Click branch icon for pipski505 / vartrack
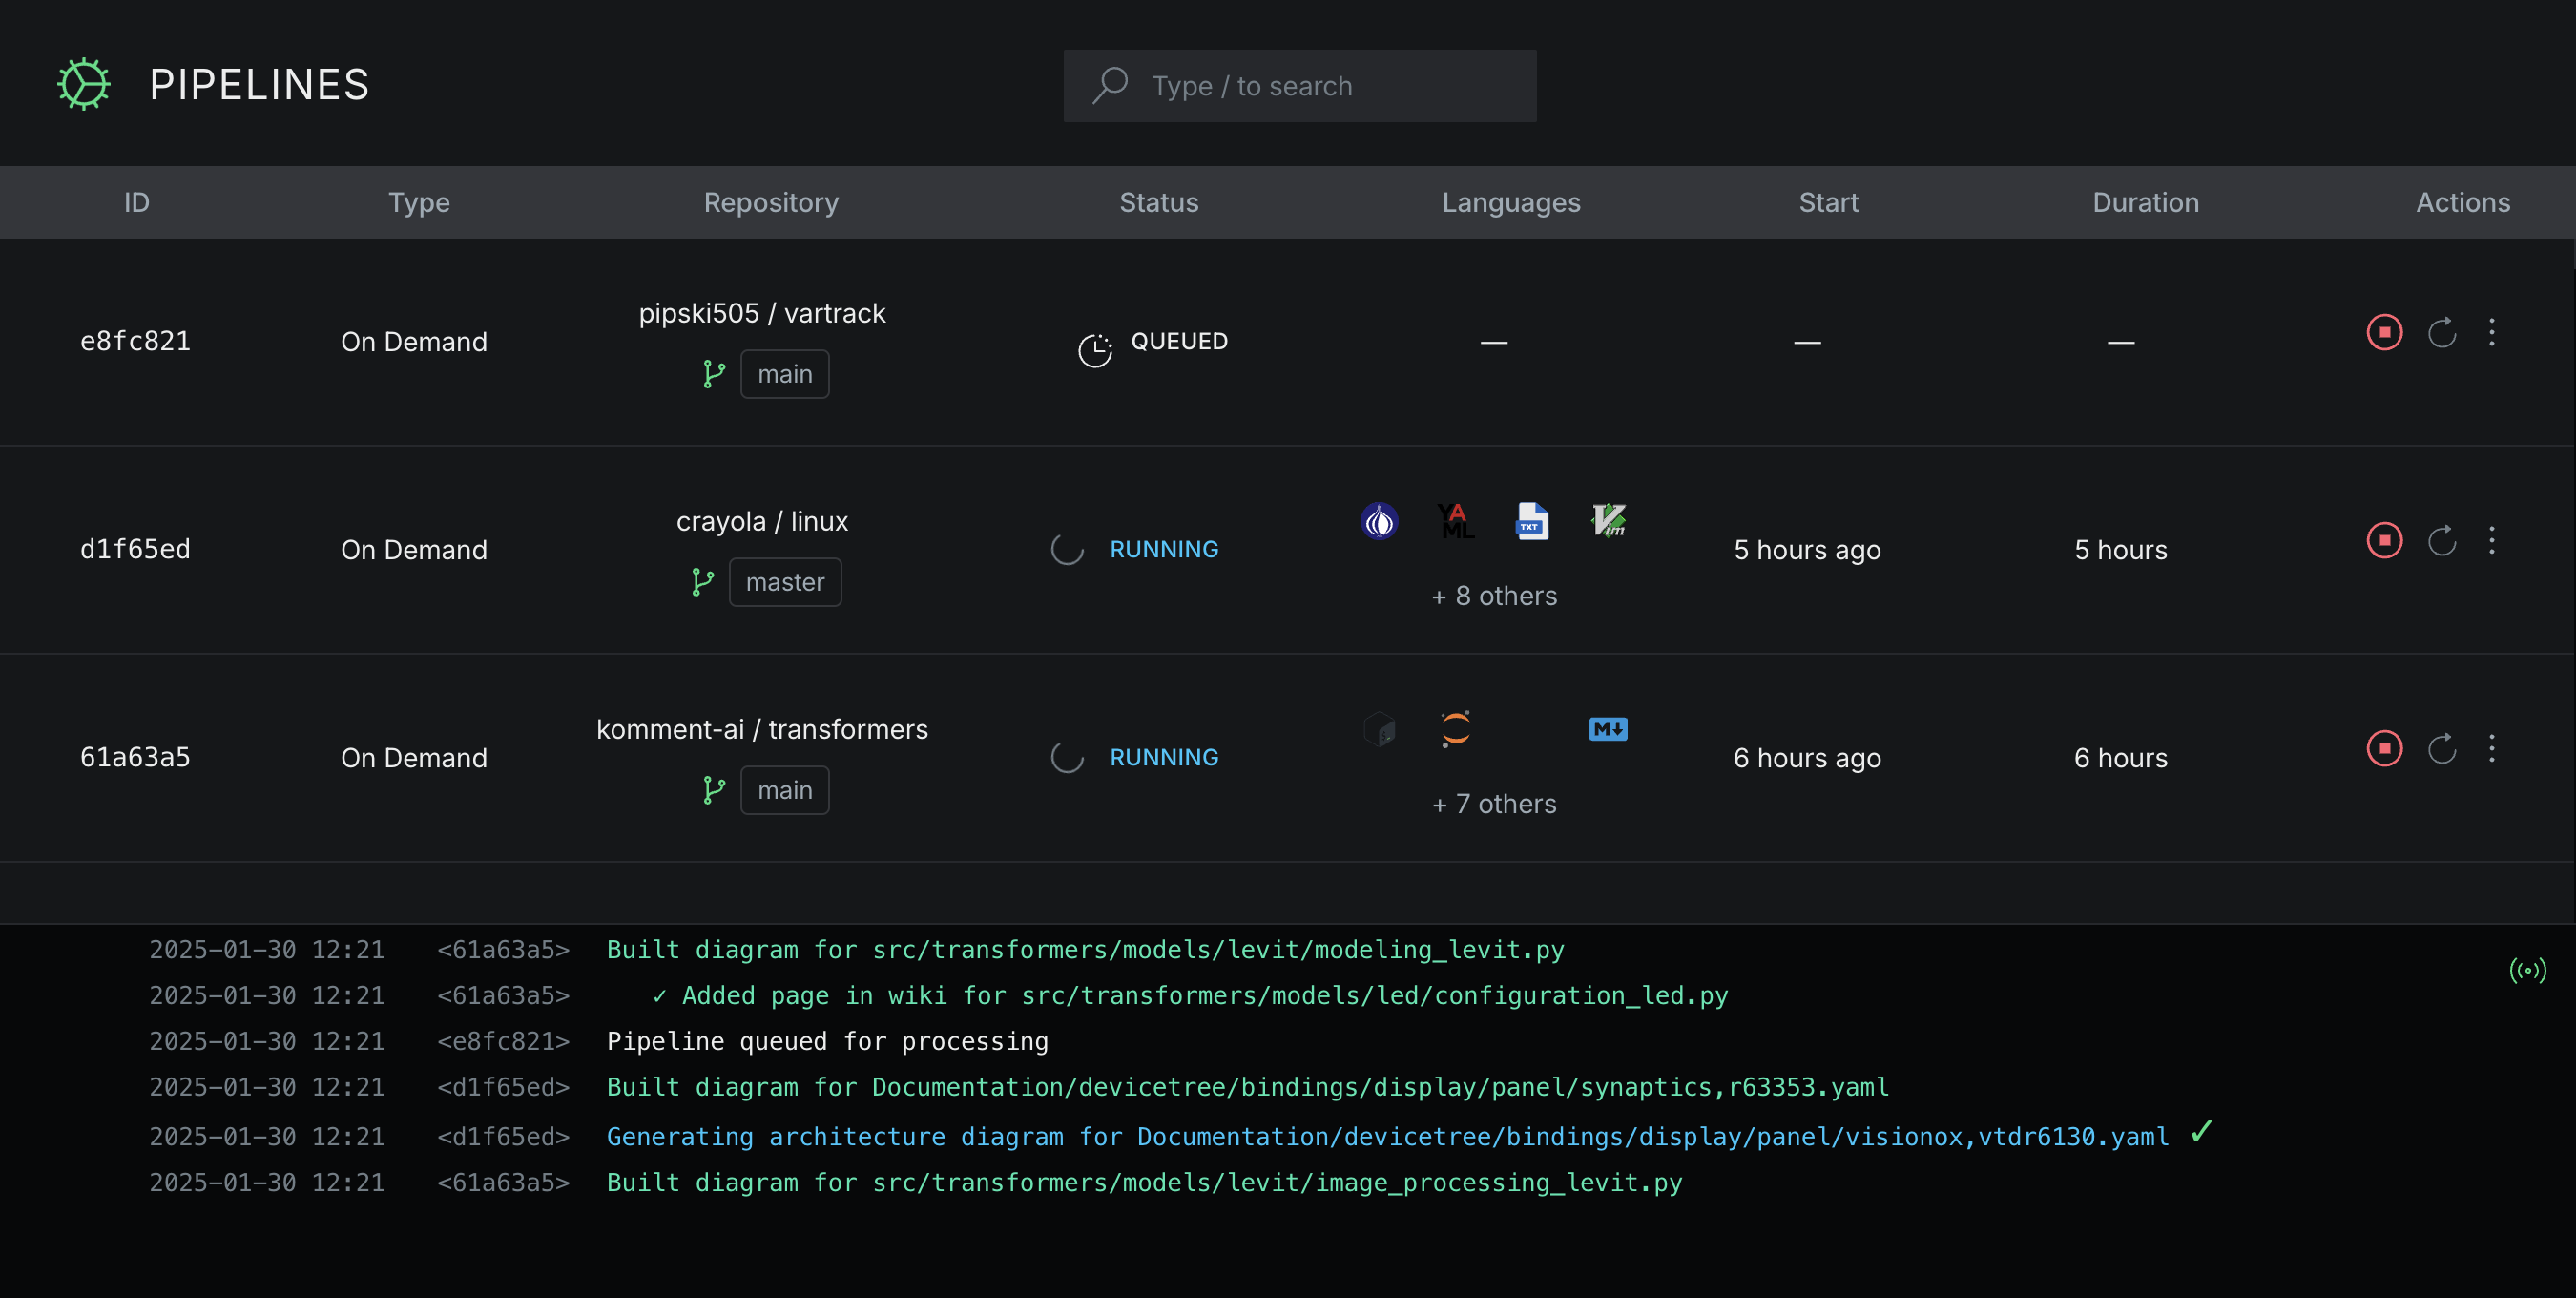The width and height of the screenshot is (2576, 1298). [713, 374]
